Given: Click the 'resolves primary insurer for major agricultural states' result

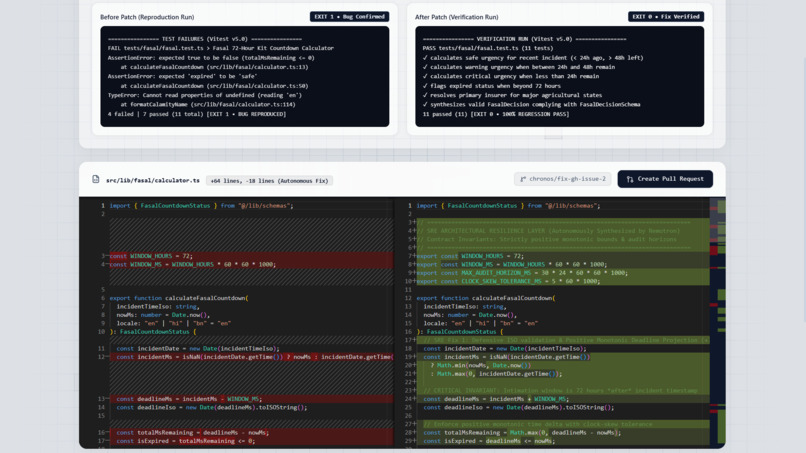Looking at the screenshot, I should click(x=512, y=95).
